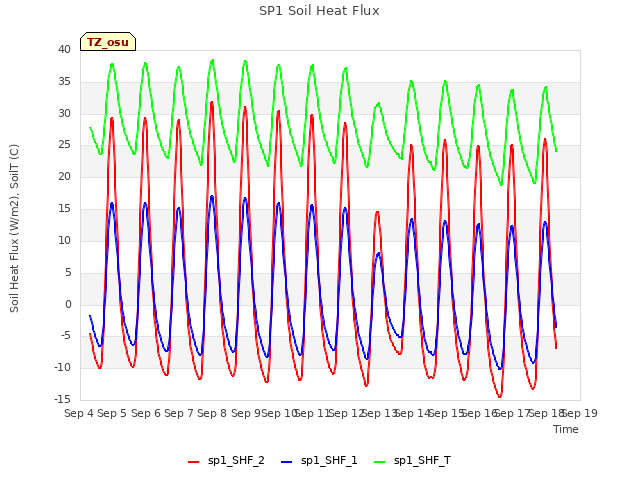
Task: Click the red sp1_SHF_2 legend swatch
Action: pyautogui.click(x=193, y=462)
